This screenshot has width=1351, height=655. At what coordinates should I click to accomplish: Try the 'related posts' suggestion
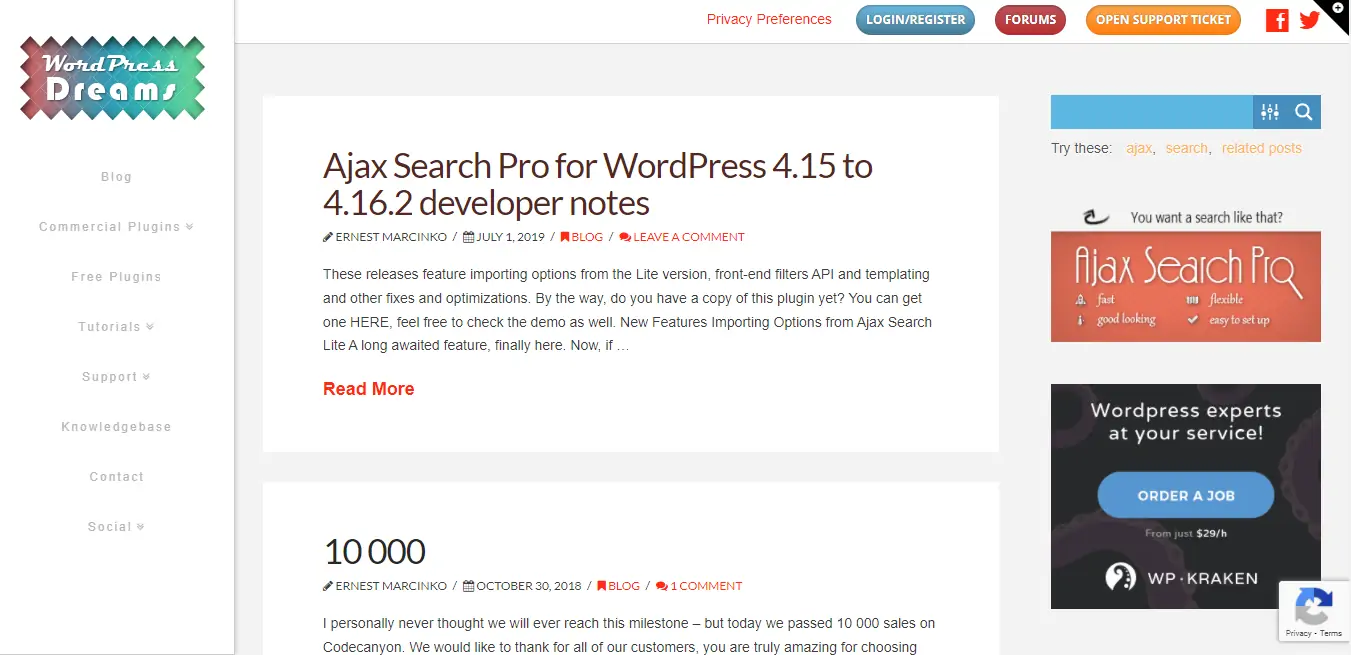(1261, 148)
